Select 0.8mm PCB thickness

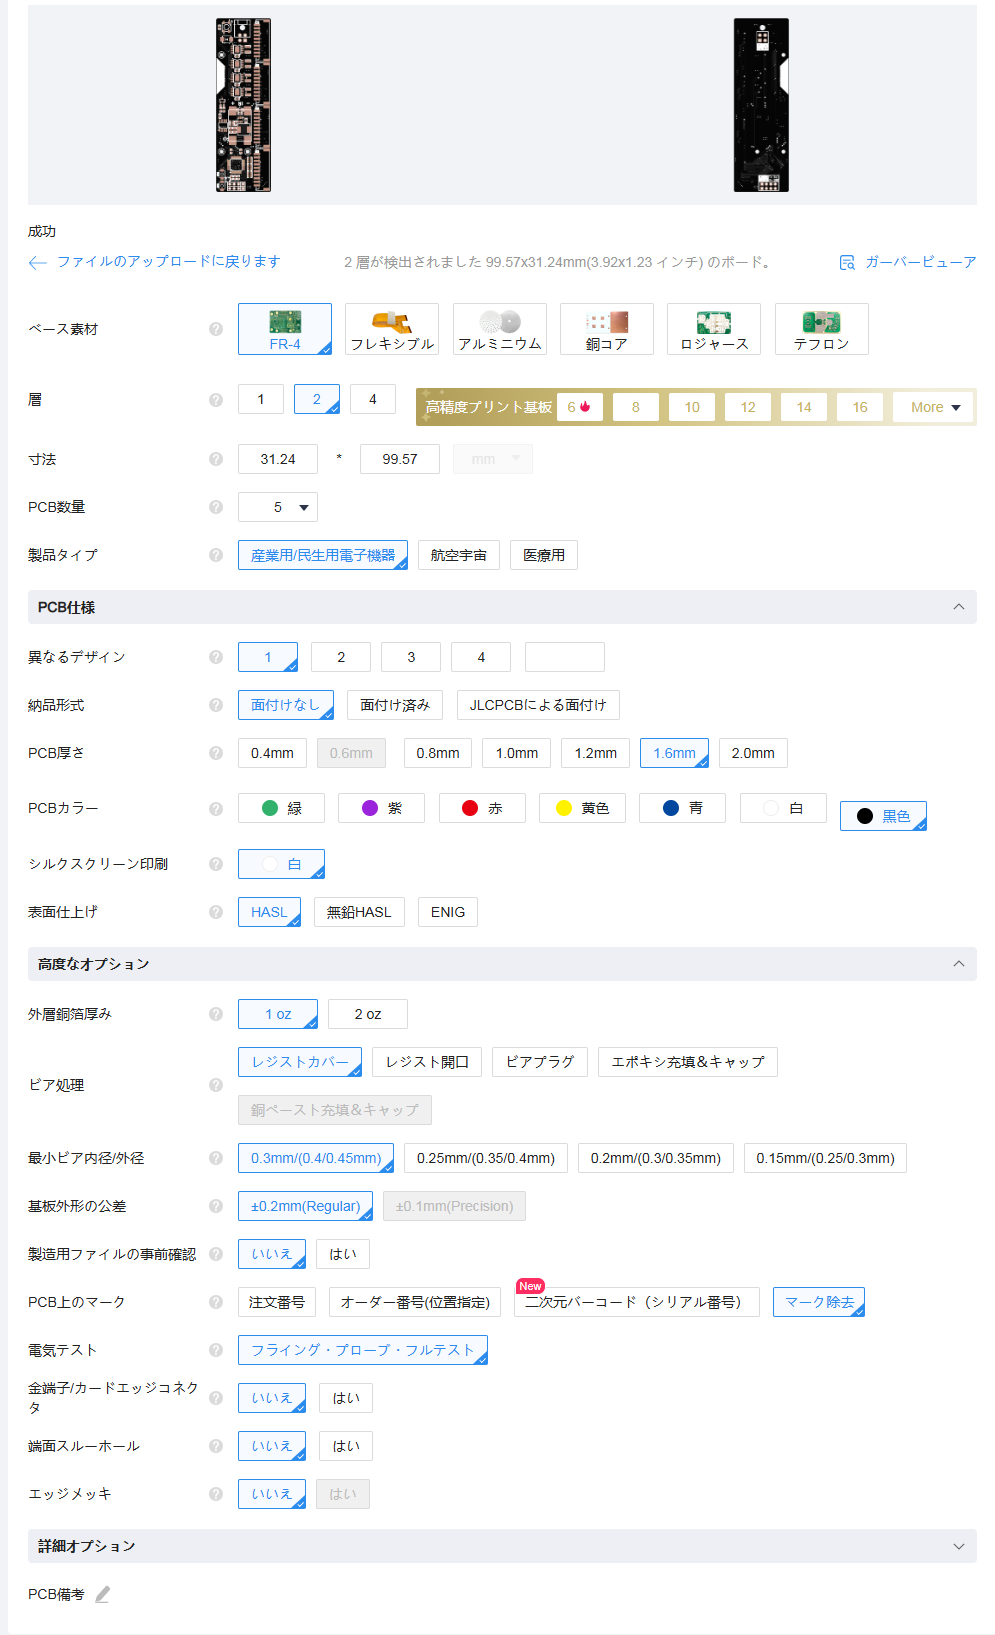[x=438, y=753]
